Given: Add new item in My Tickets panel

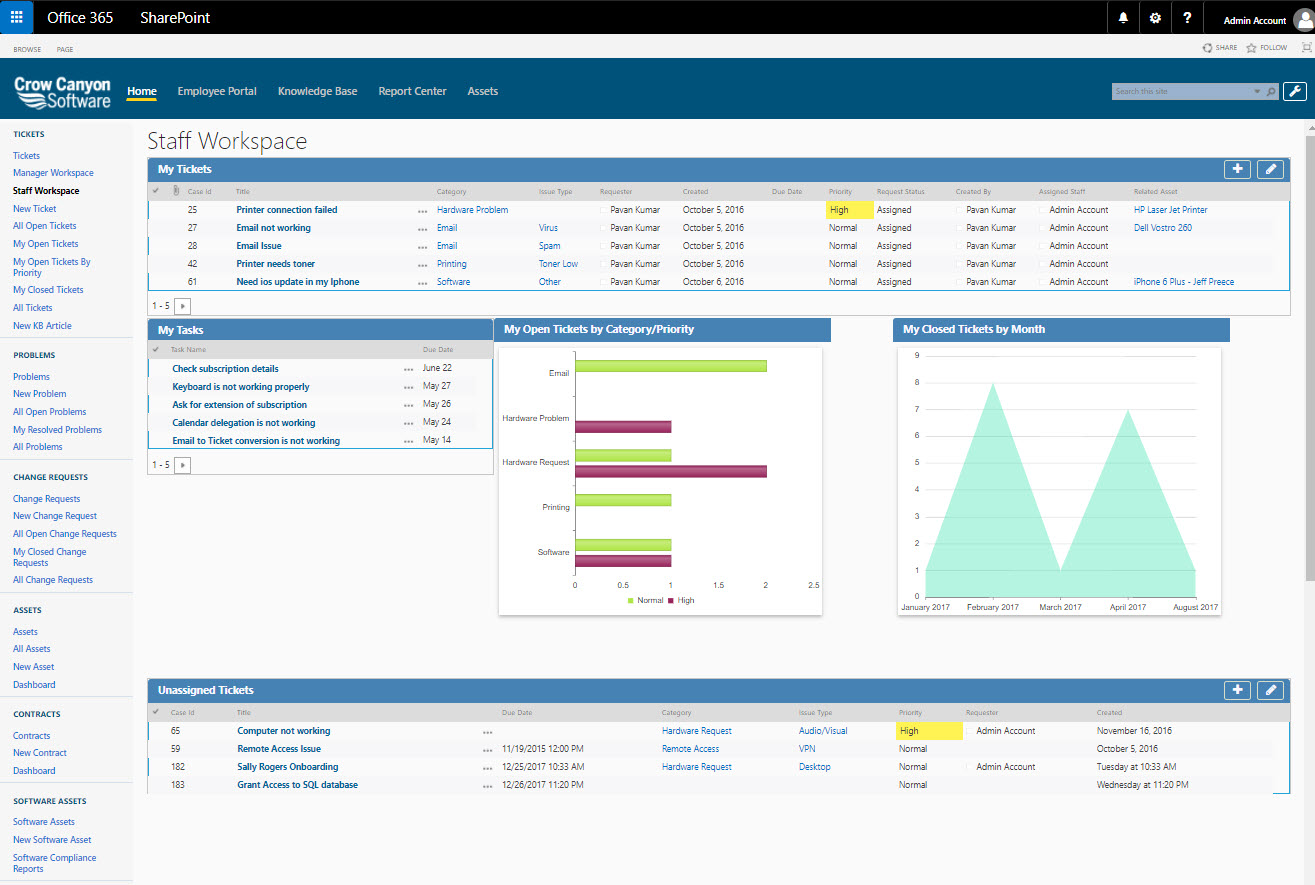Looking at the screenshot, I should pyautogui.click(x=1237, y=169).
